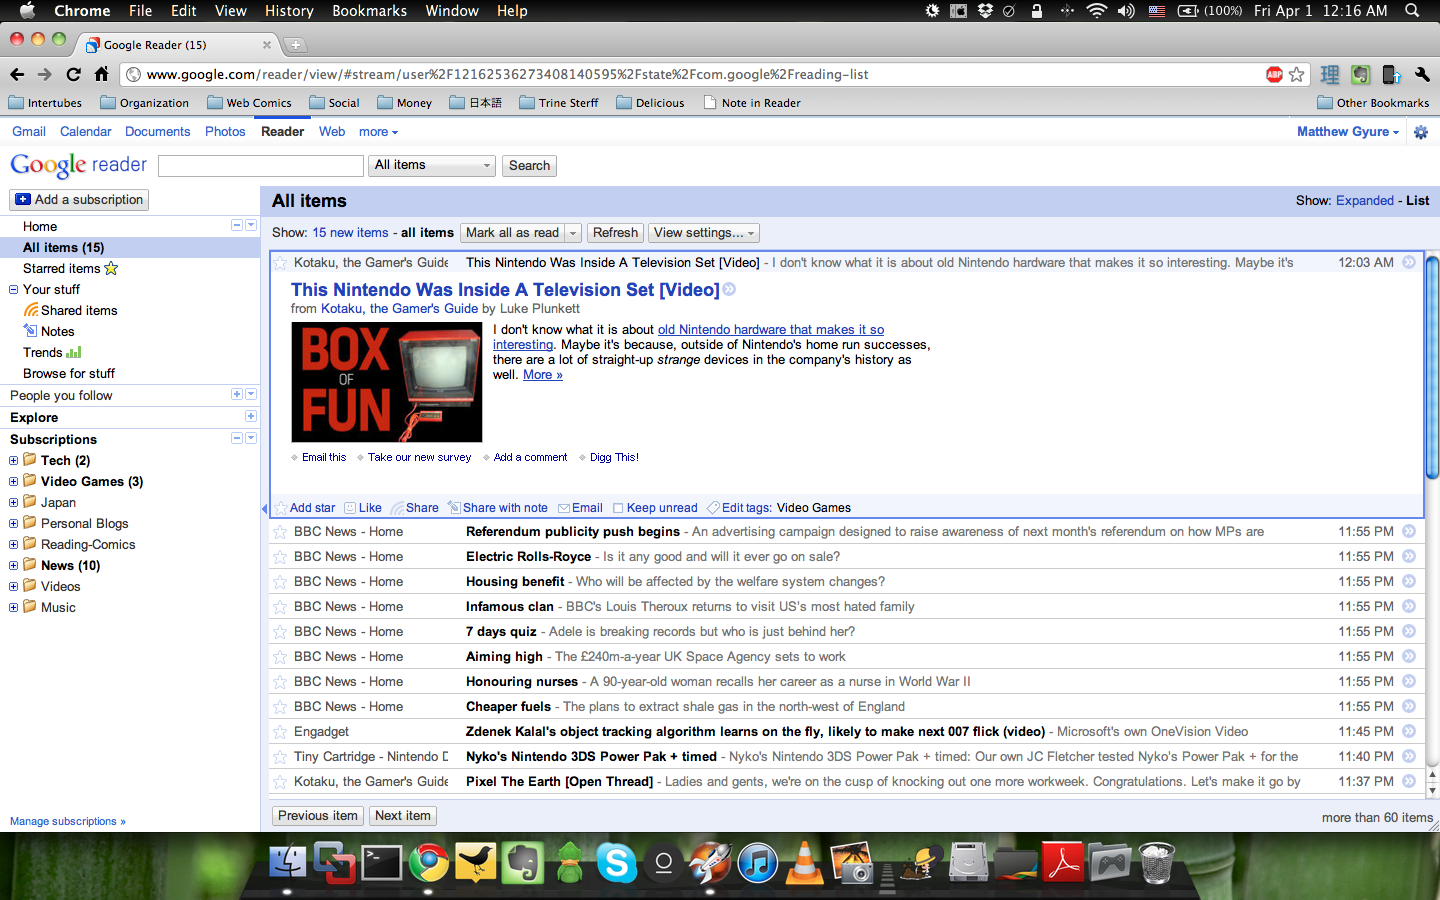Click the browser reload icon
The width and height of the screenshot is (1440, 900).
click(x=73, y=74)
